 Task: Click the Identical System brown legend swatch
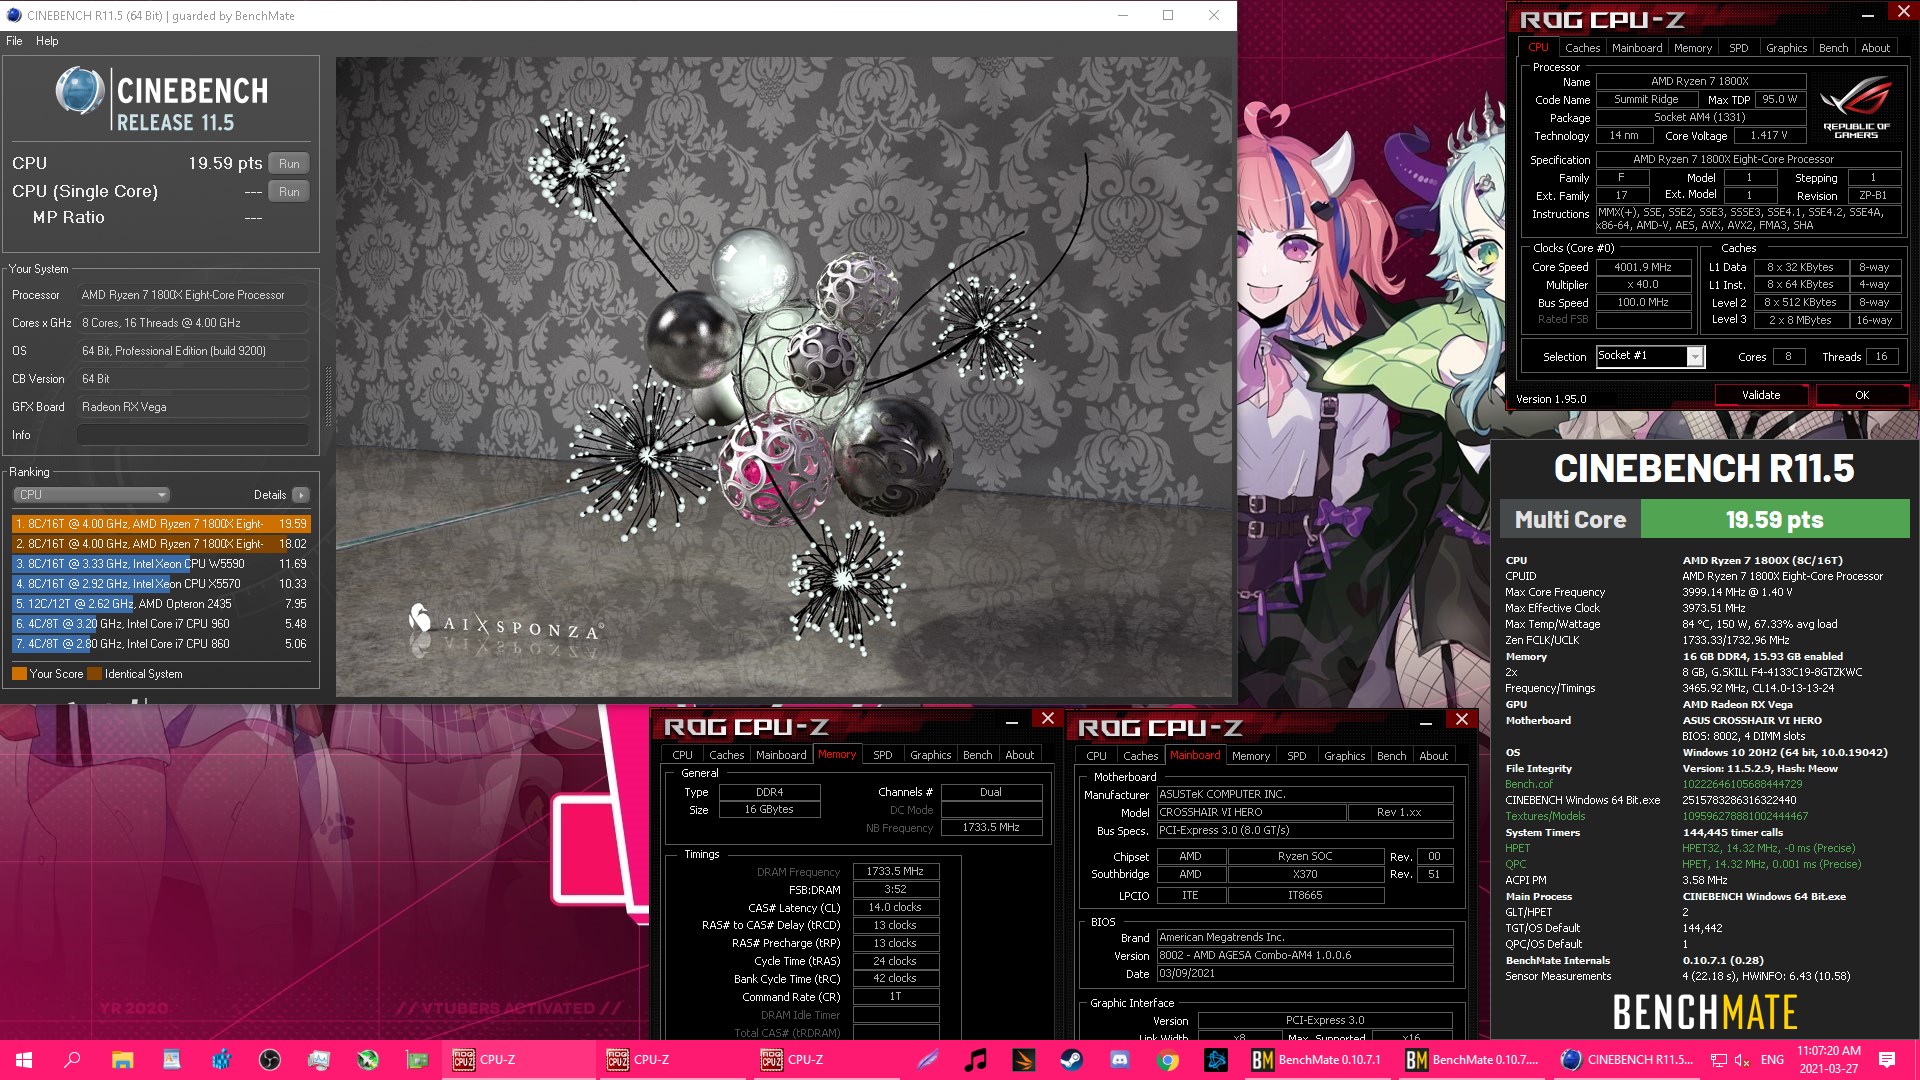point(94,674)
